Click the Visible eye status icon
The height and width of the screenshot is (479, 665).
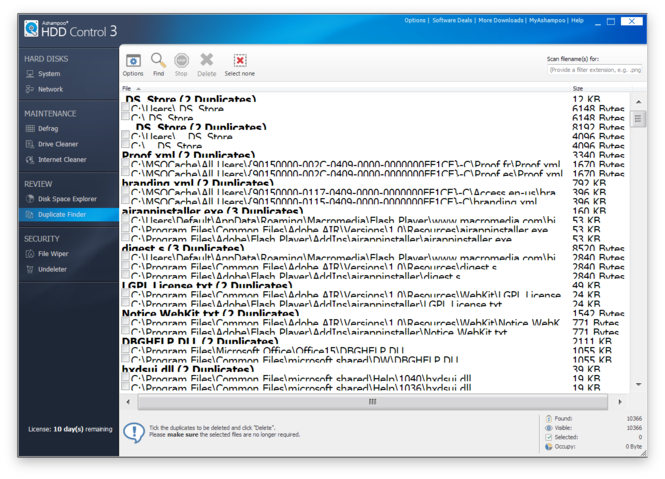[549, 428]
